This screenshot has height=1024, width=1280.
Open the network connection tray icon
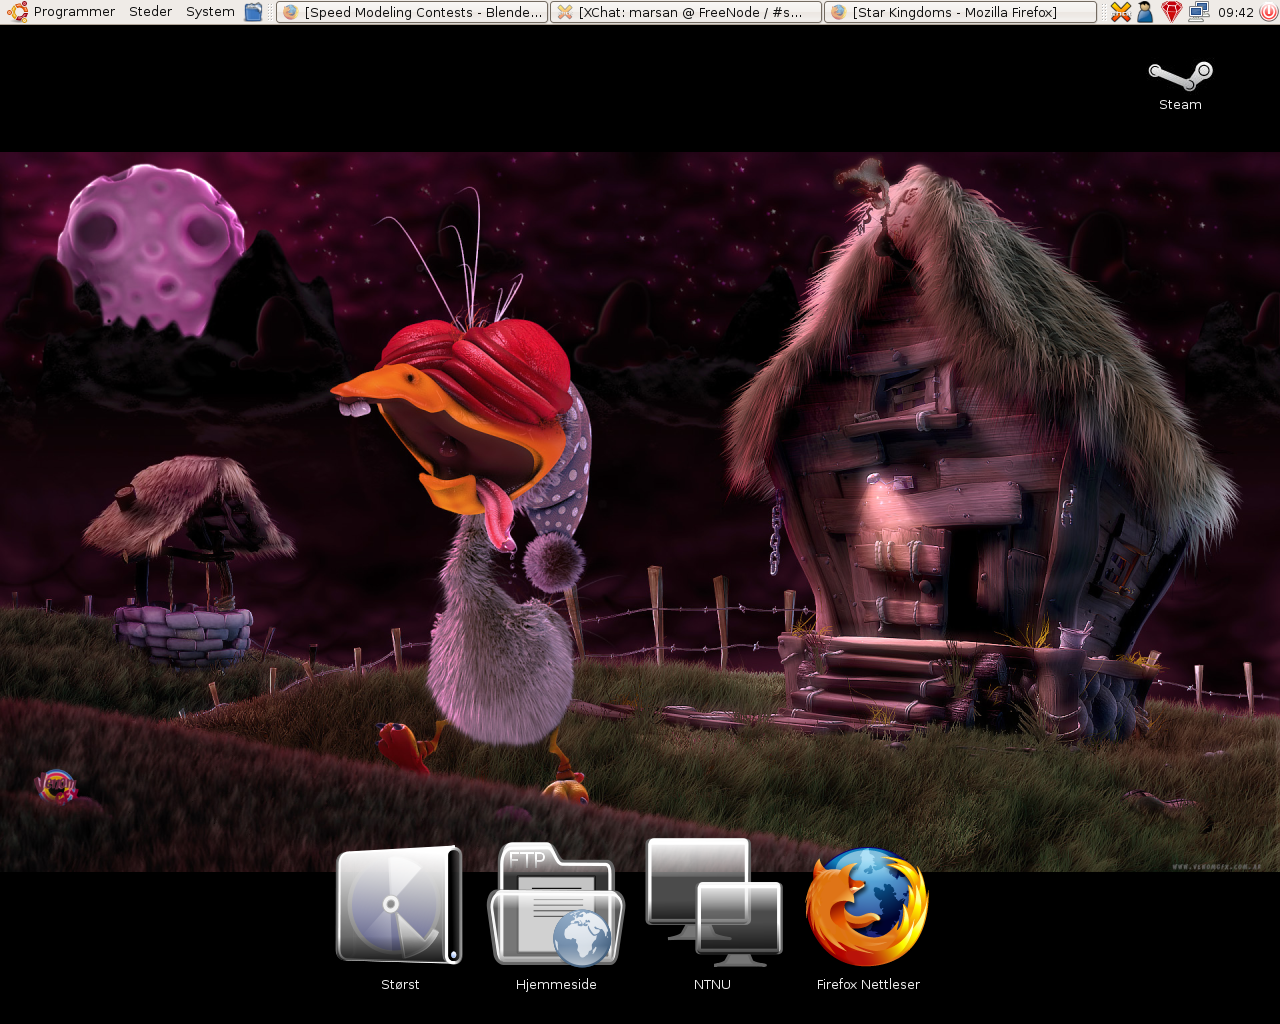(1198, 12)
